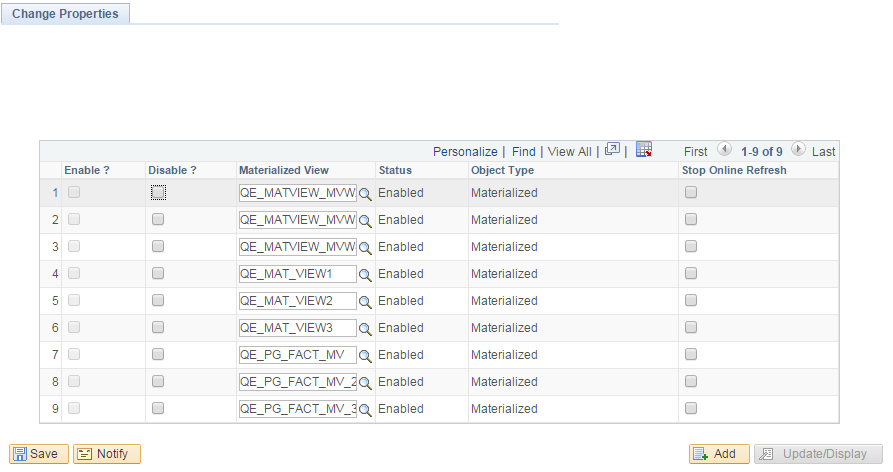Click the View All link
893x472 pixels.
(x=569, y=151)
